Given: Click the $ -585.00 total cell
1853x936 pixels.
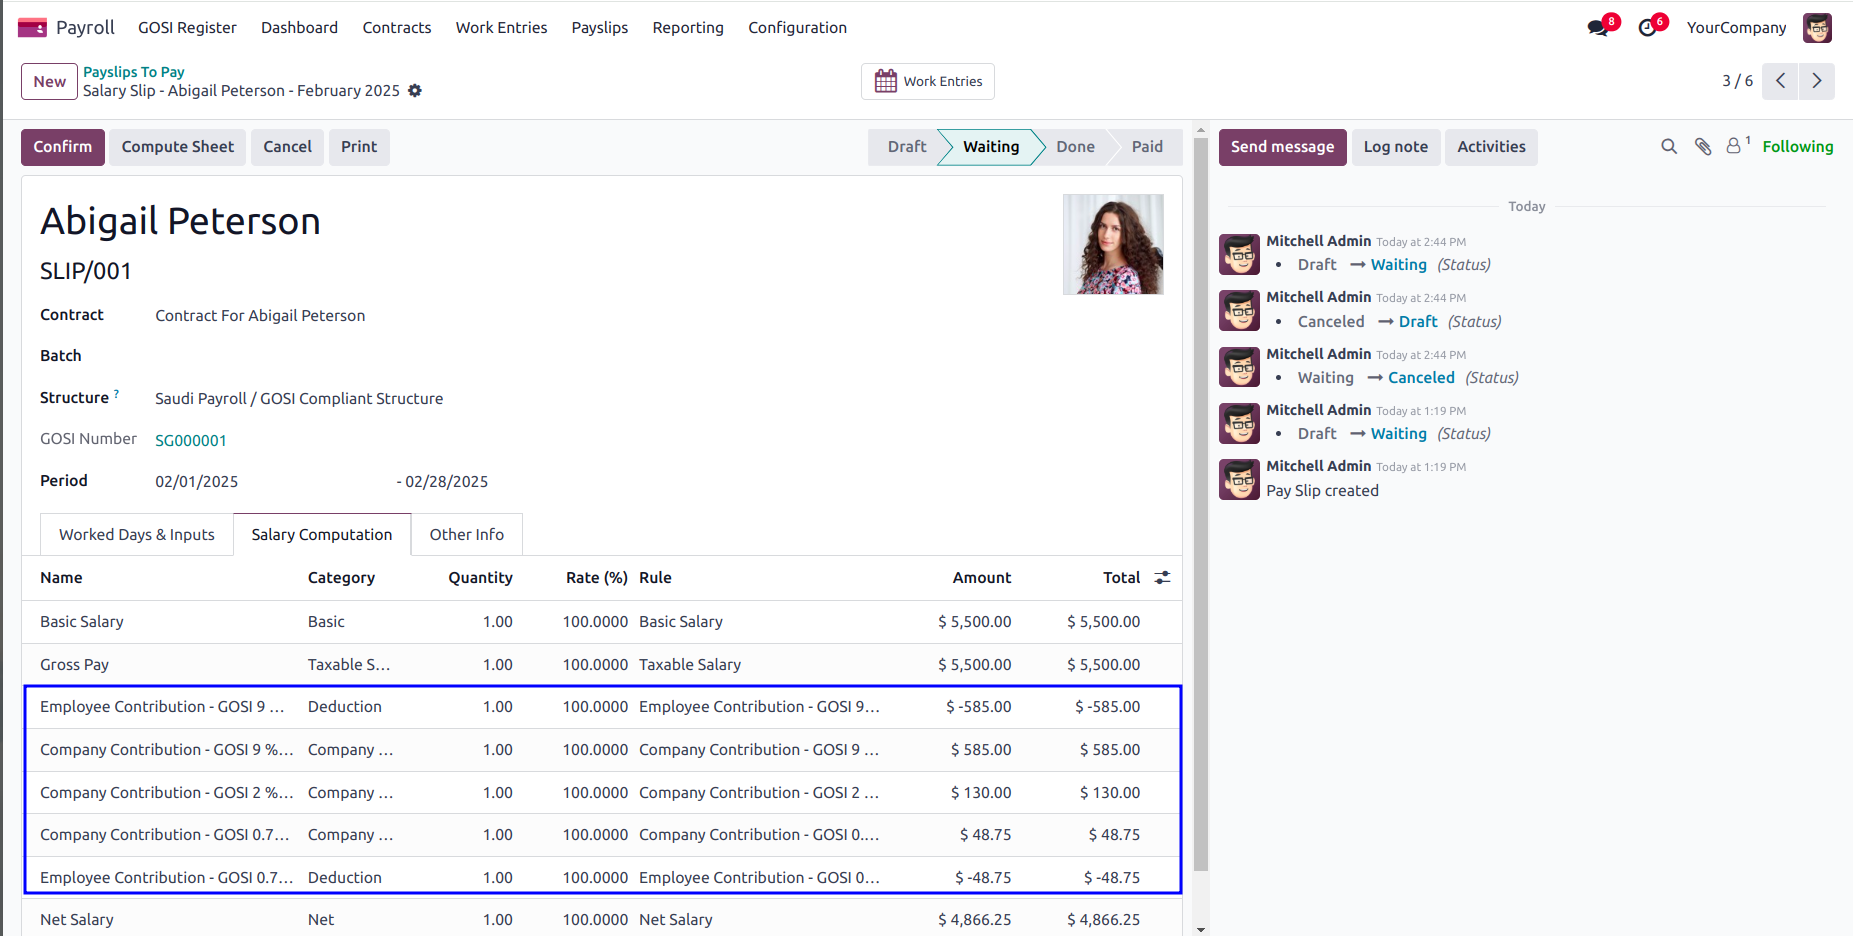Looking at the screenshot, I should click(1108, 707).
